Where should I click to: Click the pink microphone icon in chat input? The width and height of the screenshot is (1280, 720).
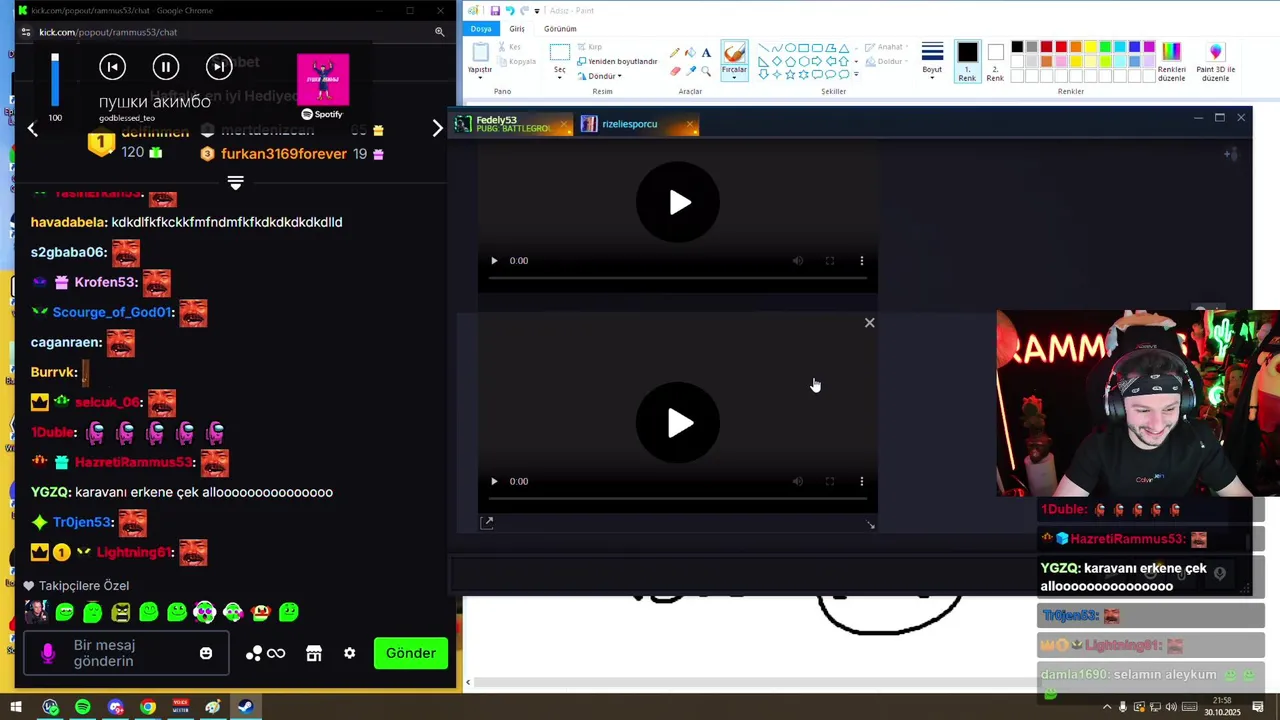[47, 653]
